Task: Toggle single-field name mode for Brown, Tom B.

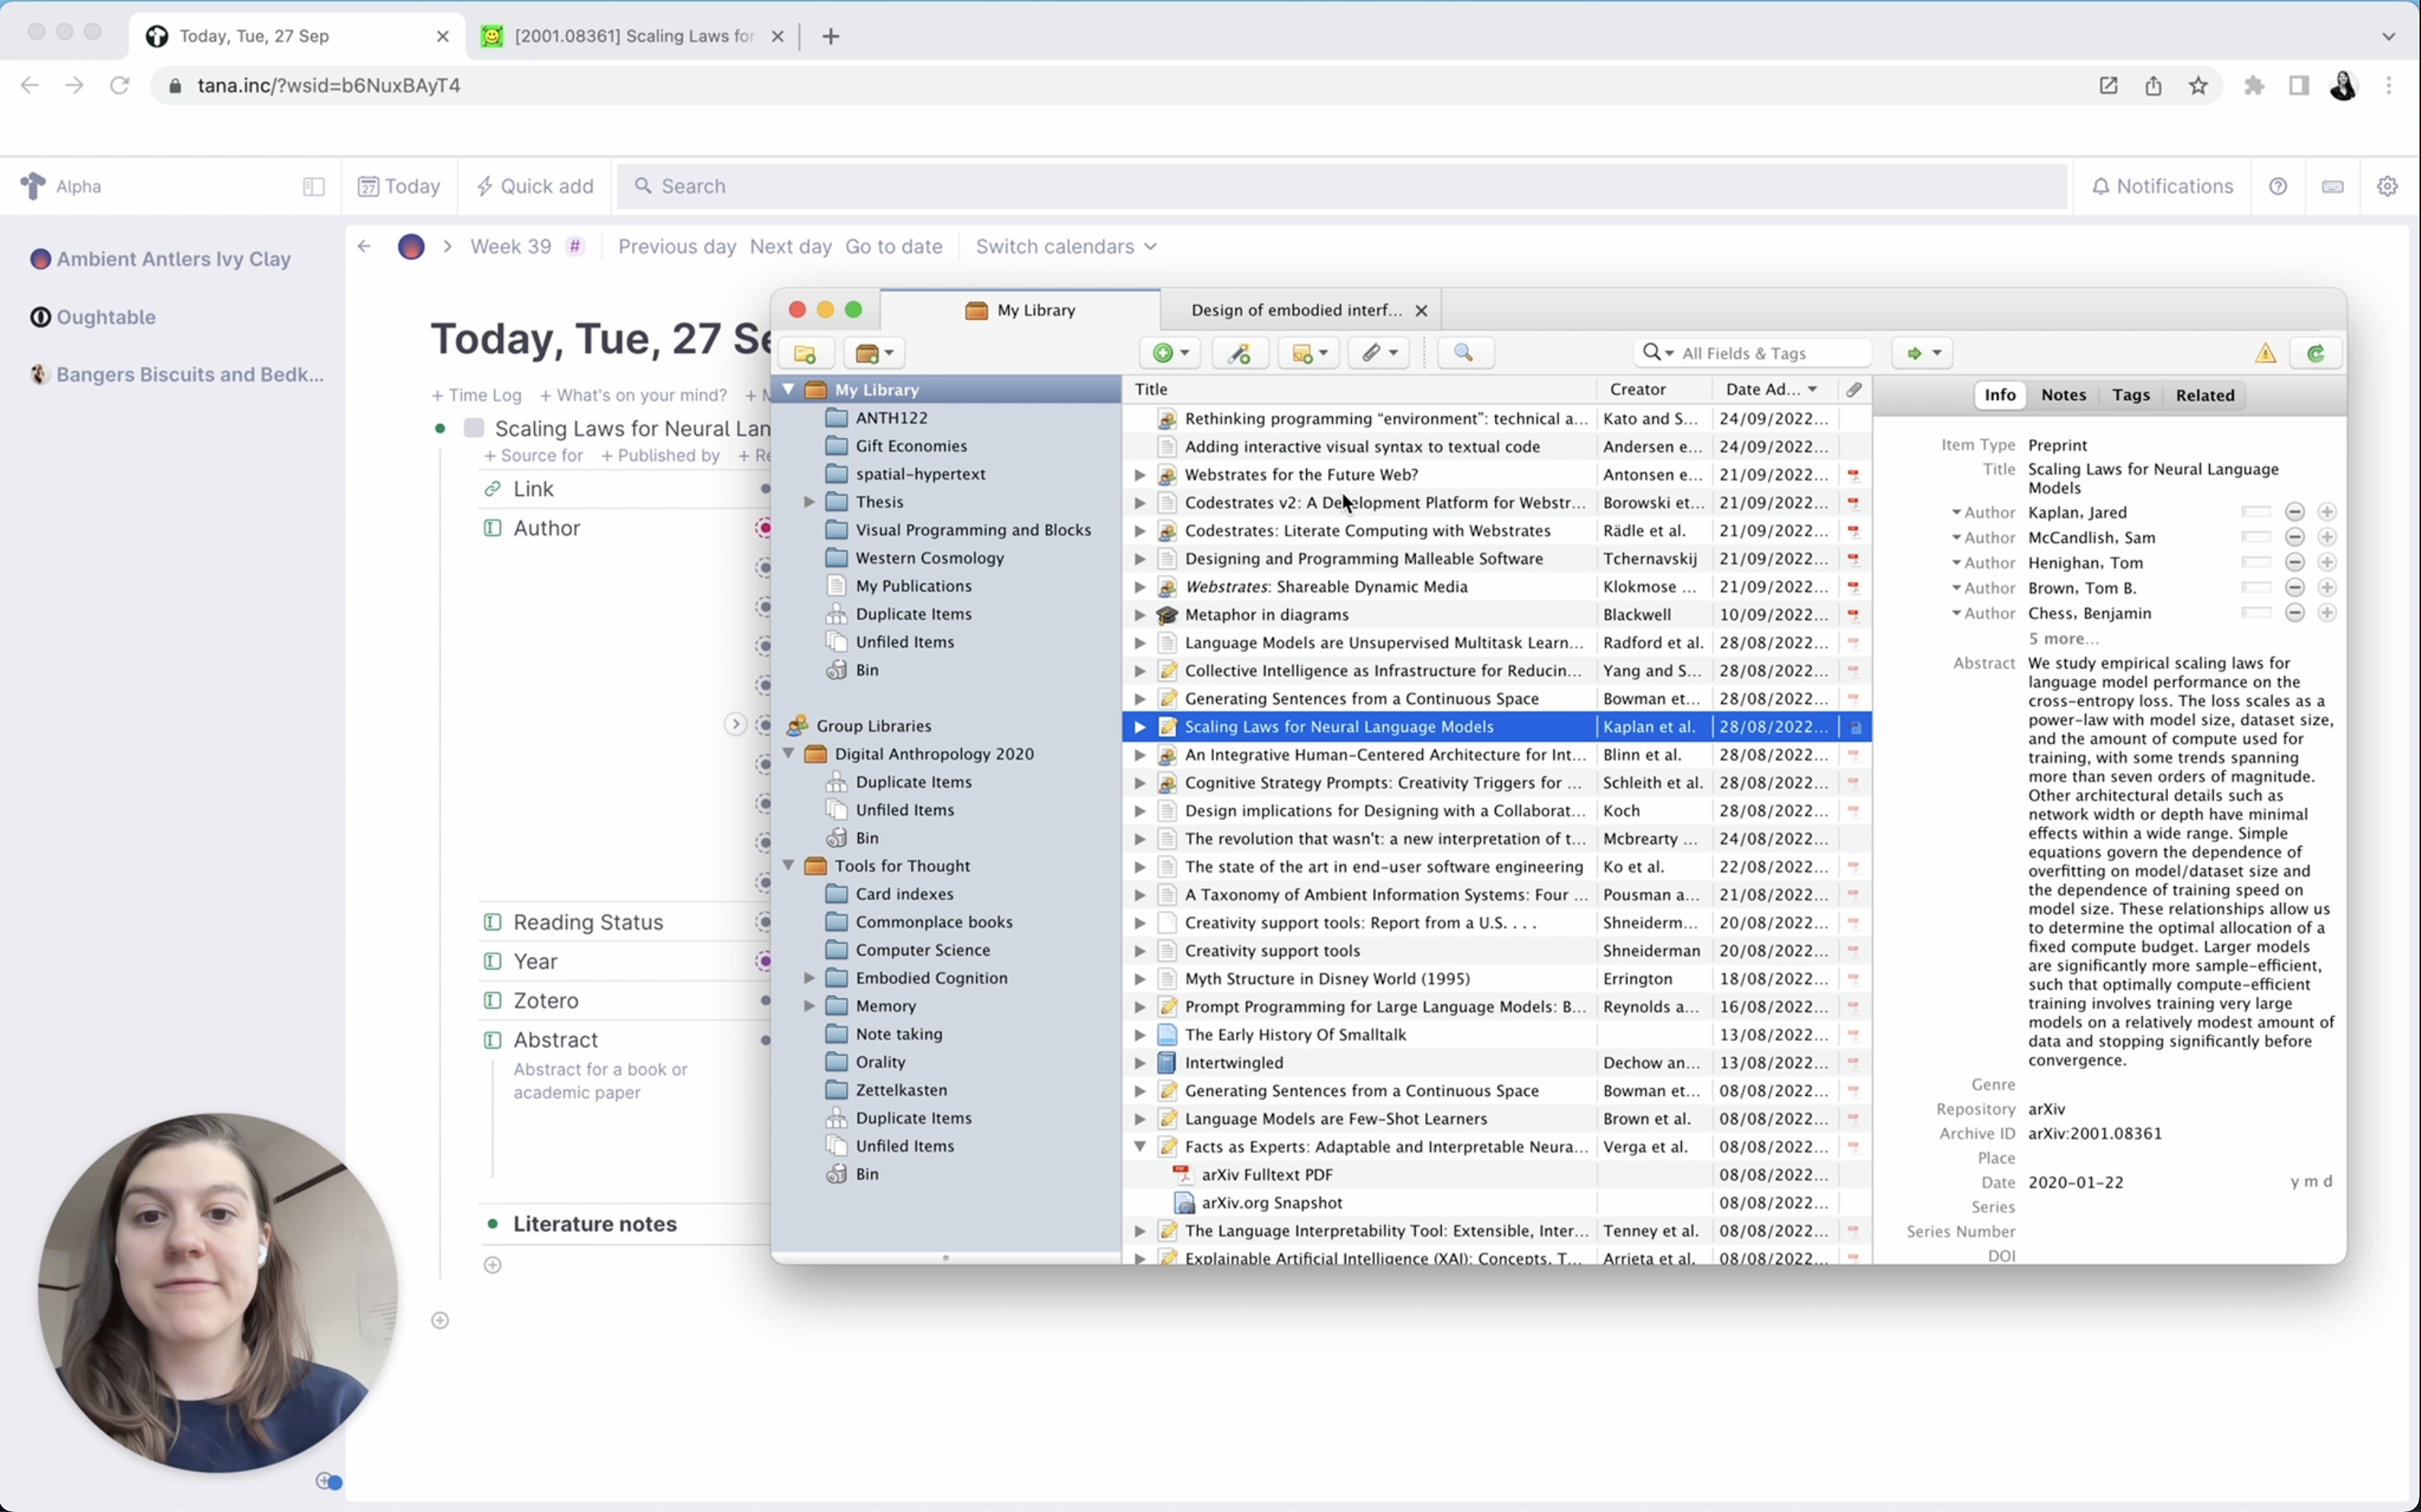Action: [x=2255, y=587]
